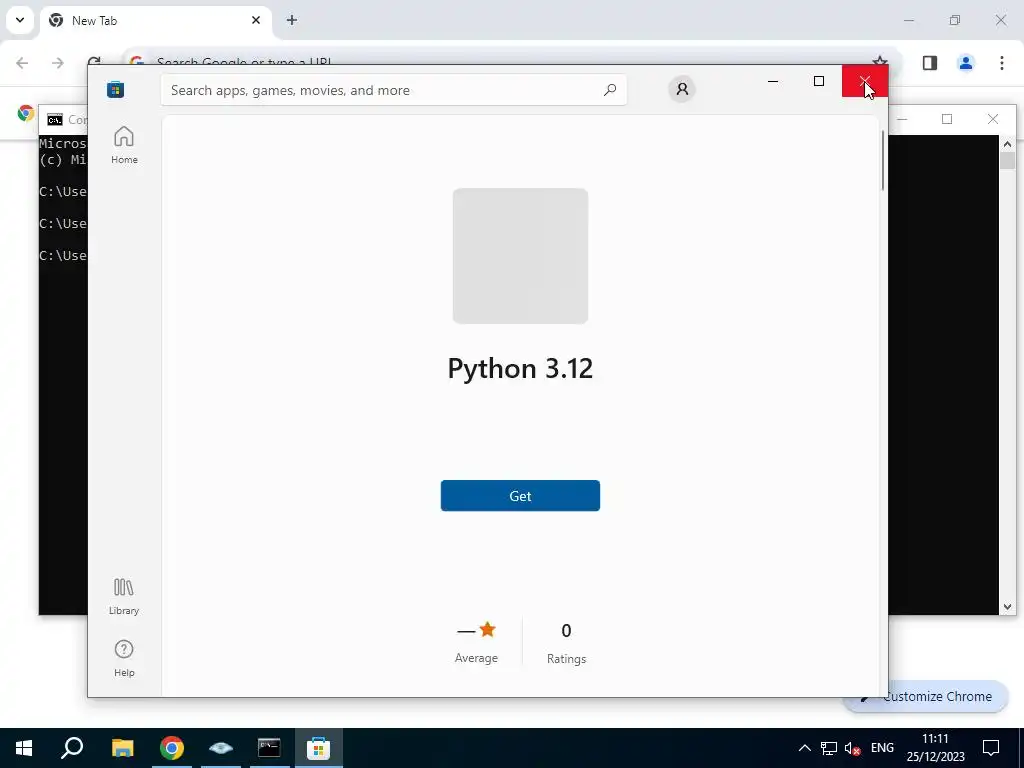Viewport: 1024px width, 768px height.
Task: Open Windows notification center icon
Action: (x=991, y=748)
